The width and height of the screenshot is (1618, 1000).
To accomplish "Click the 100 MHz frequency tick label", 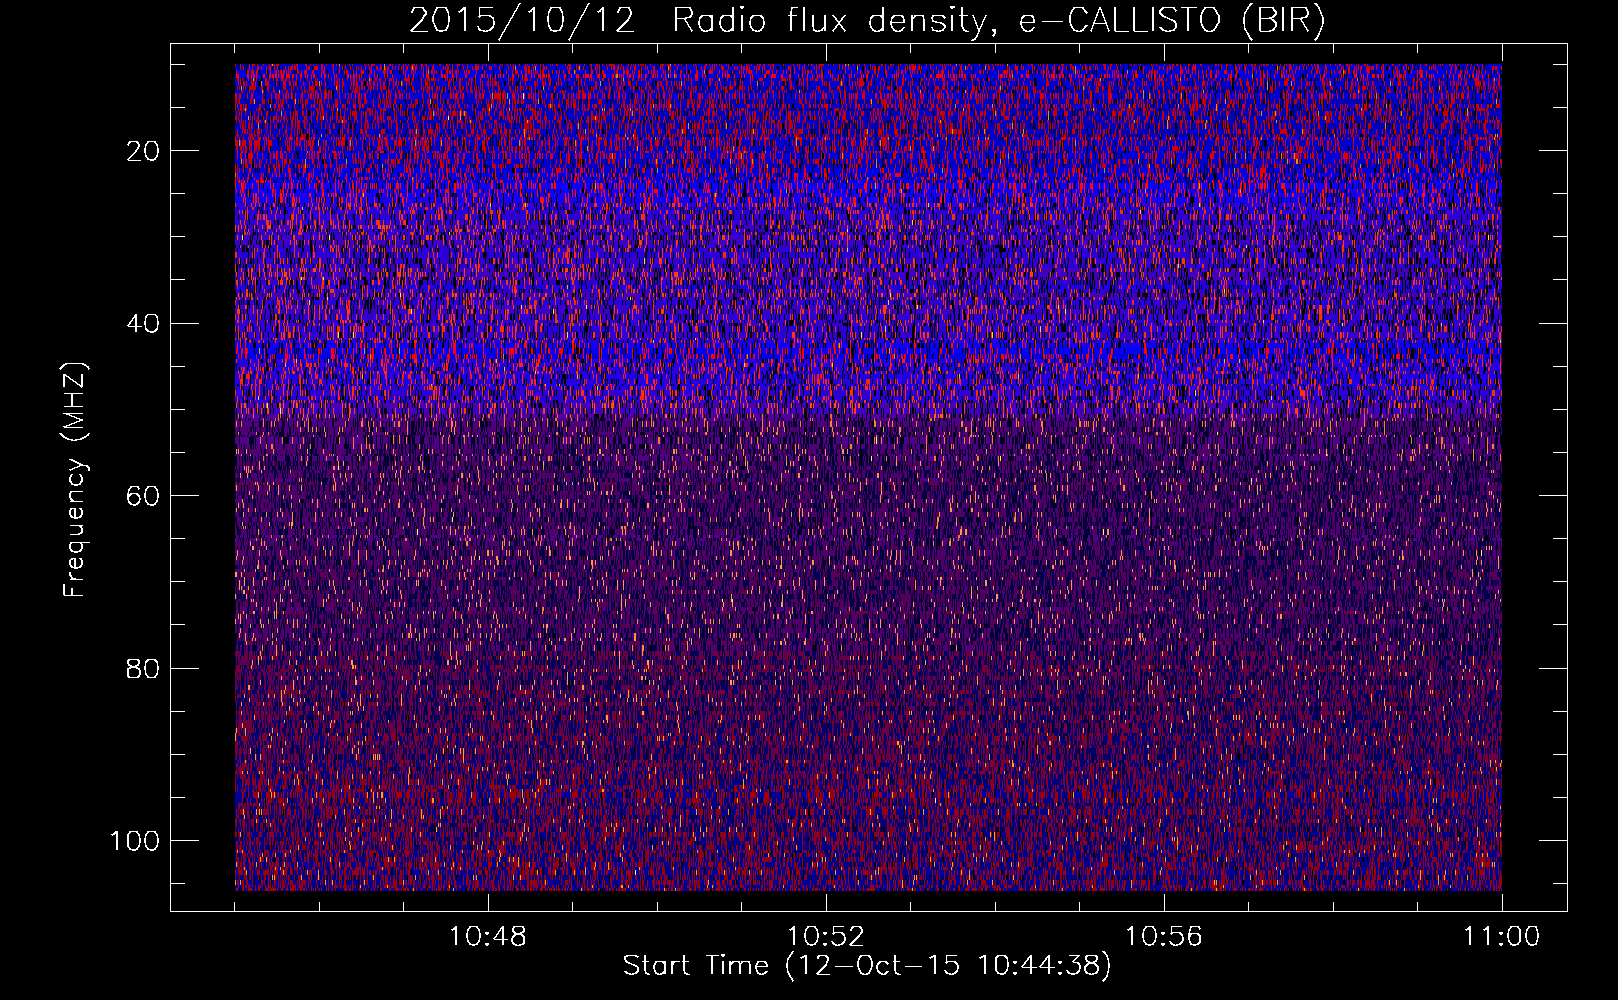I will pyautogui.click(x=136, y=841).
